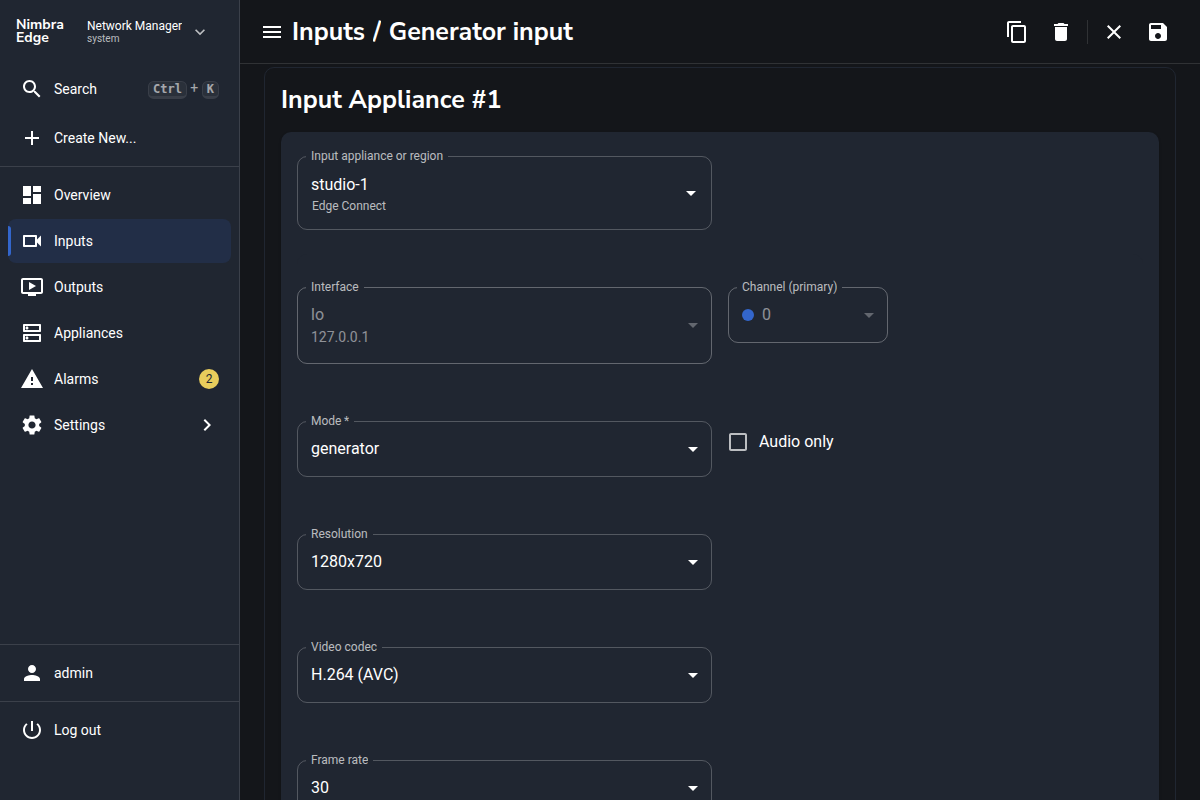
Task: Open the Frame rate dropdown
Action: 504,781
